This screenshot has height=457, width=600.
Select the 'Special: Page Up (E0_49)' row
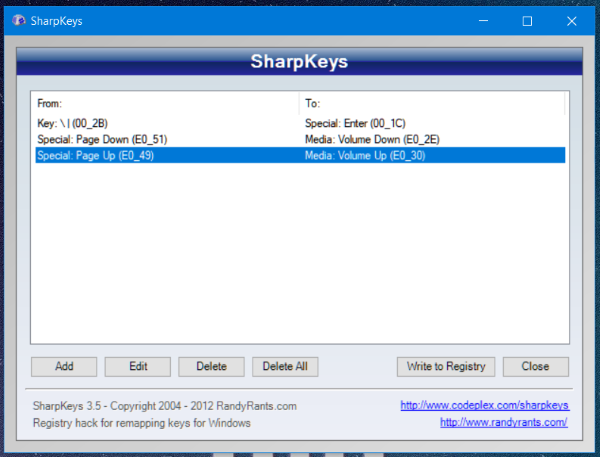pyautogui.click(x=300, y=155)
